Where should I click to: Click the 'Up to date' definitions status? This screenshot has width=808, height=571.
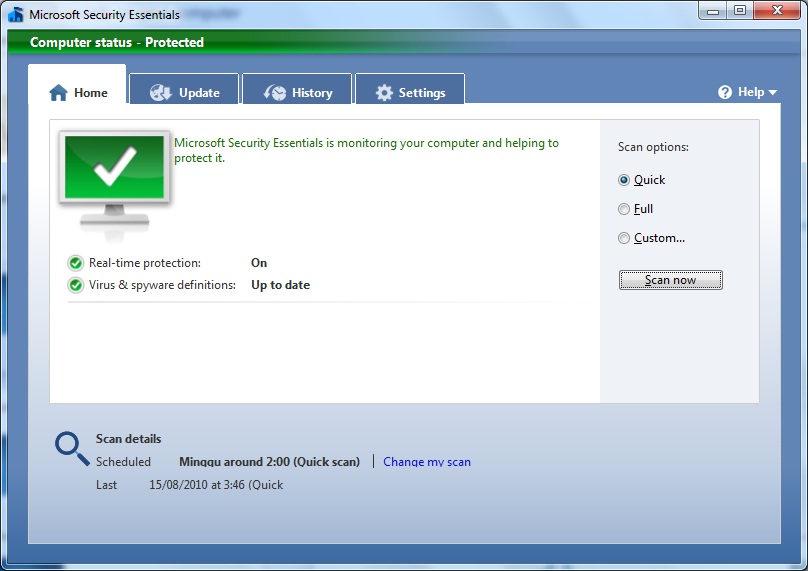point(280,285)
